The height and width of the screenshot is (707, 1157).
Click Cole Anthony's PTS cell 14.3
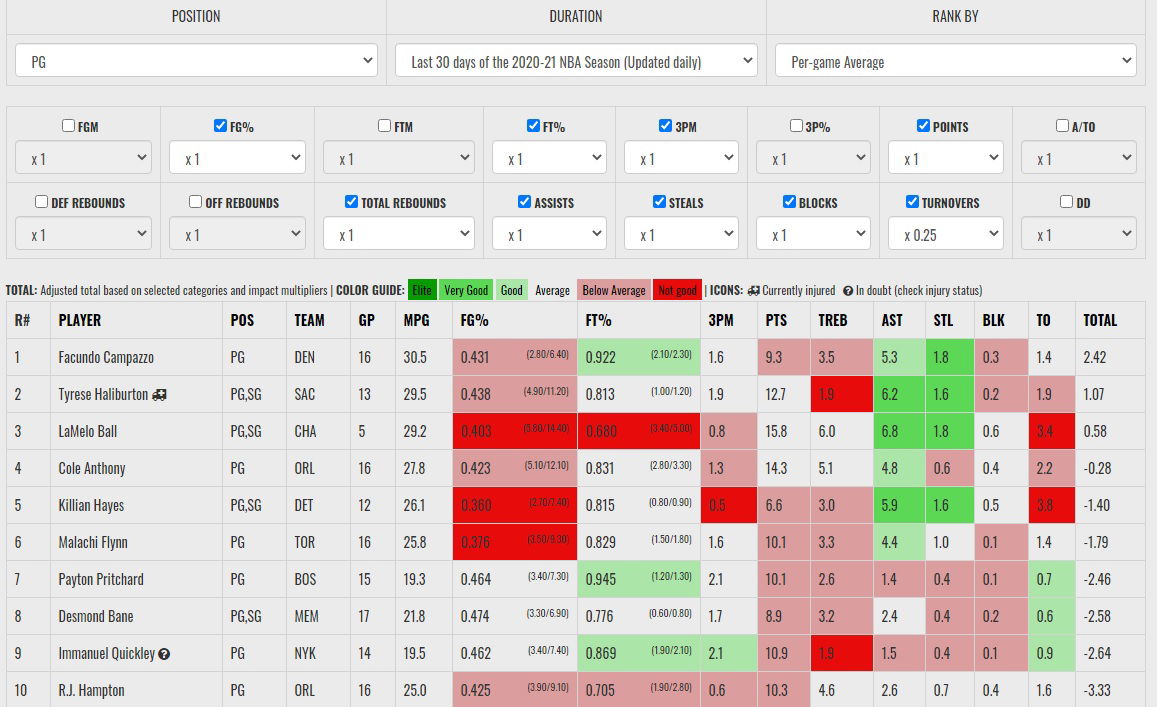pos(784,469)
